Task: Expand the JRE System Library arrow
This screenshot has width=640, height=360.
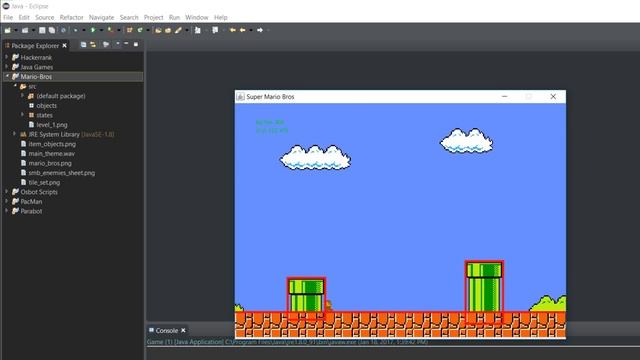Action: pyautogui.click(x=15, y=134)
